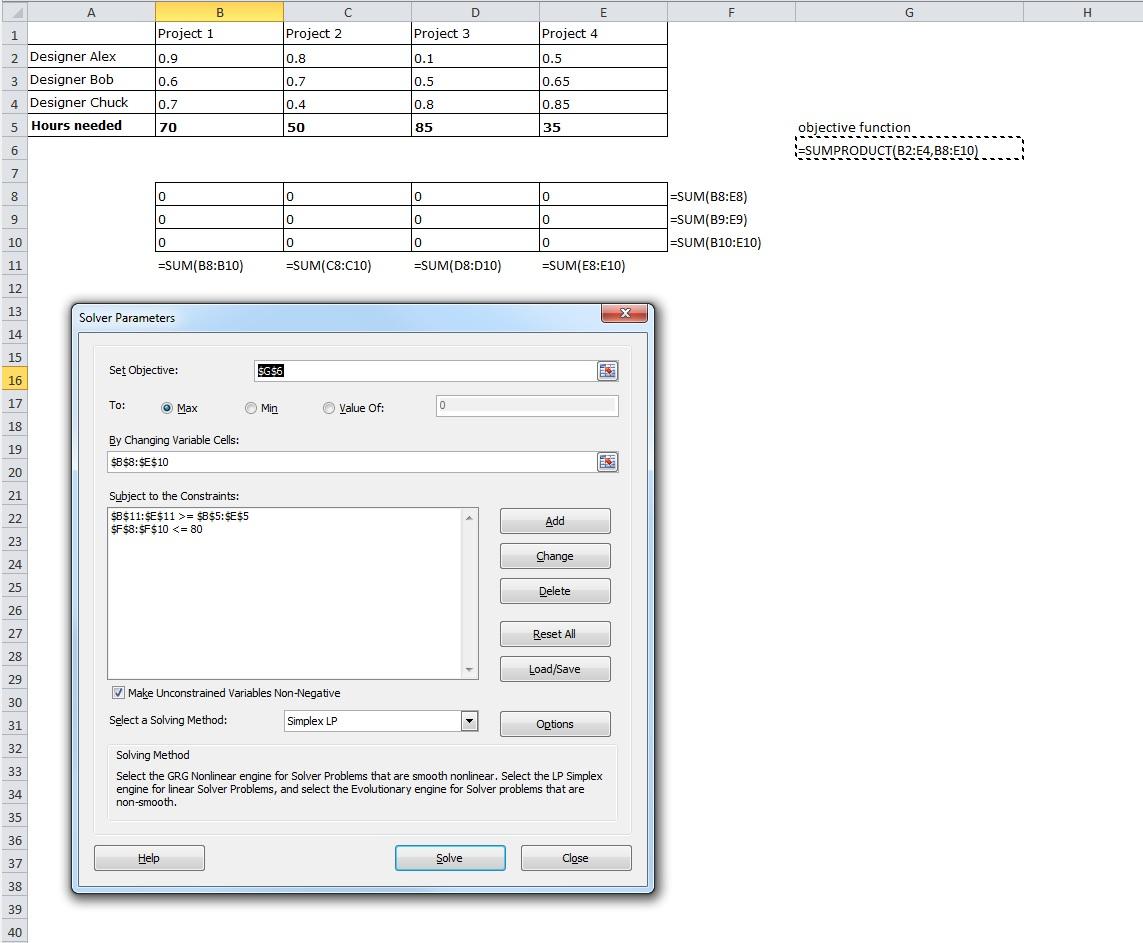The height and width of the screenshot is (943, 1143).
Task: Select column C header
Action: [x=348, y=12]
